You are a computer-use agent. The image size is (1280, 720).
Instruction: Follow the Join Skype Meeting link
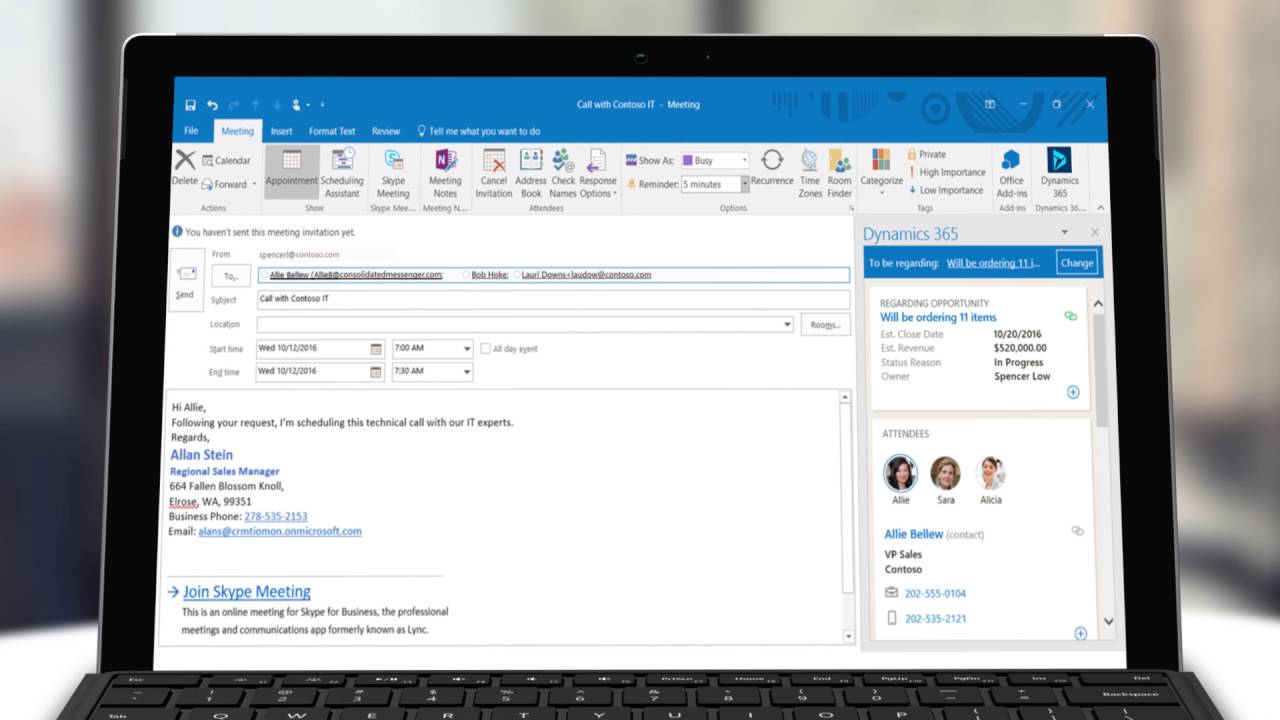245,591
